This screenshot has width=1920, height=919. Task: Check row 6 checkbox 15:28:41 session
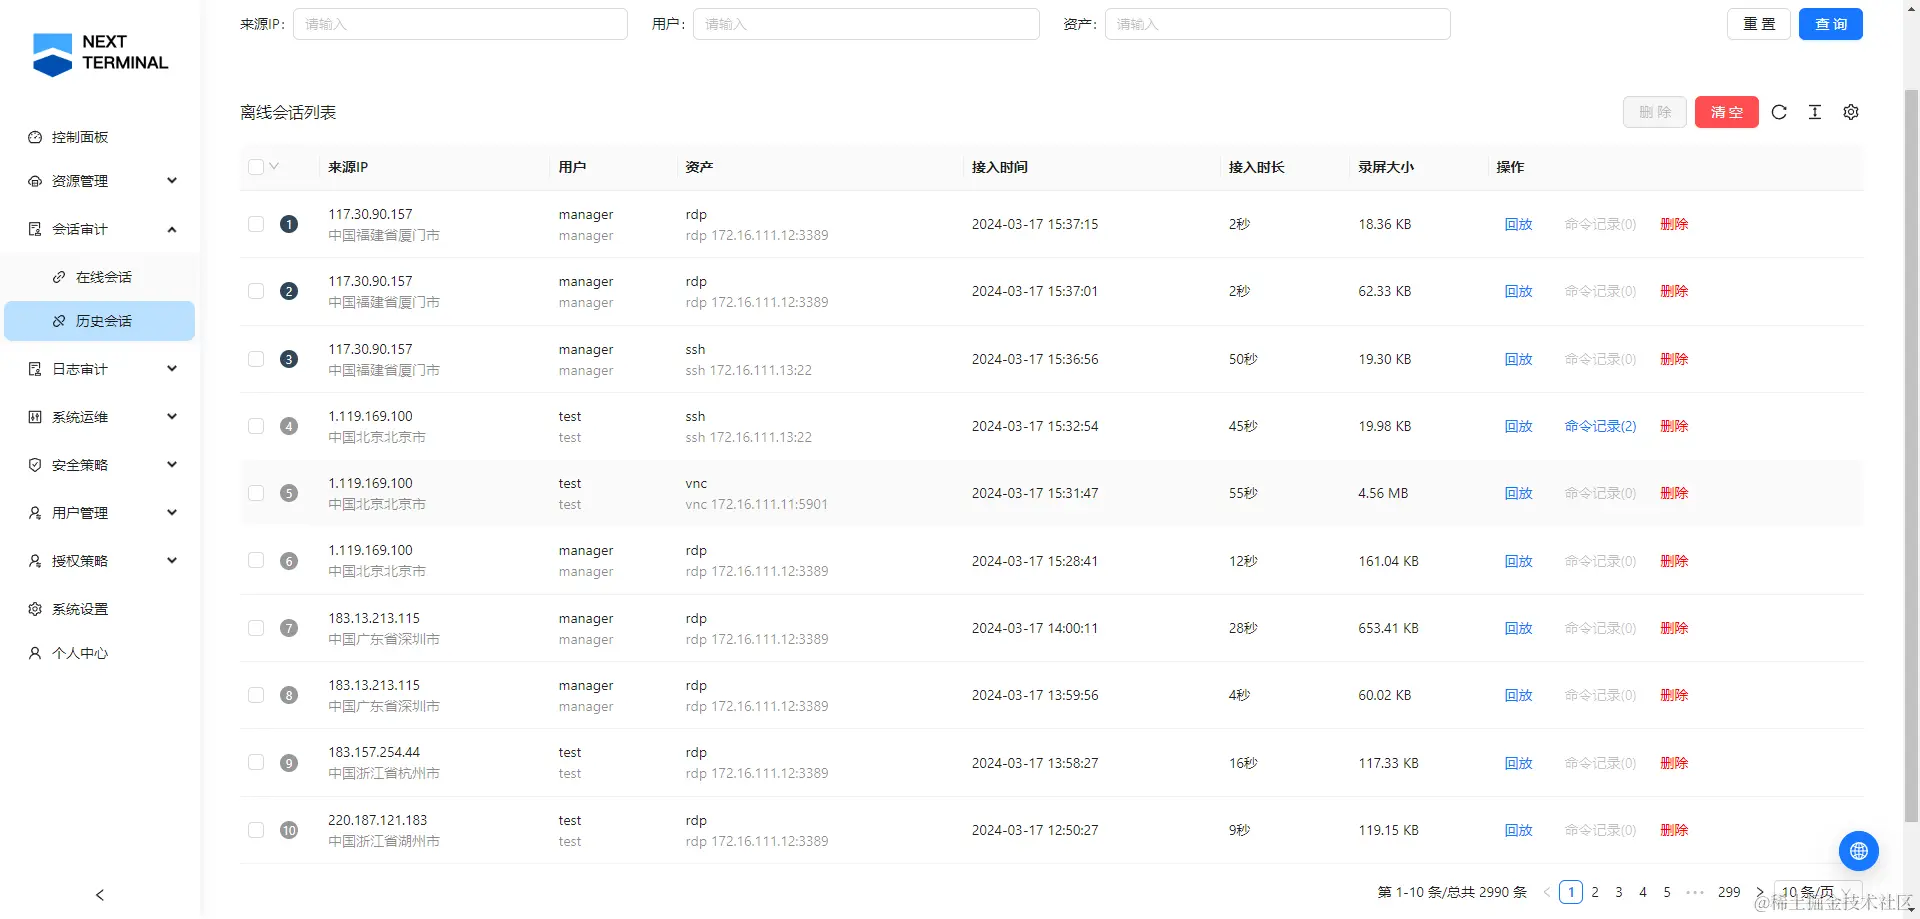point(256,561)
